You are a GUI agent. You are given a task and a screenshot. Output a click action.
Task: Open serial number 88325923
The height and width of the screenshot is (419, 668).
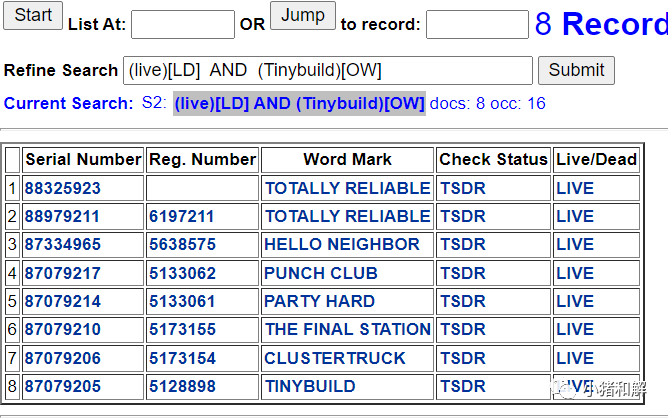click(63, 188)
